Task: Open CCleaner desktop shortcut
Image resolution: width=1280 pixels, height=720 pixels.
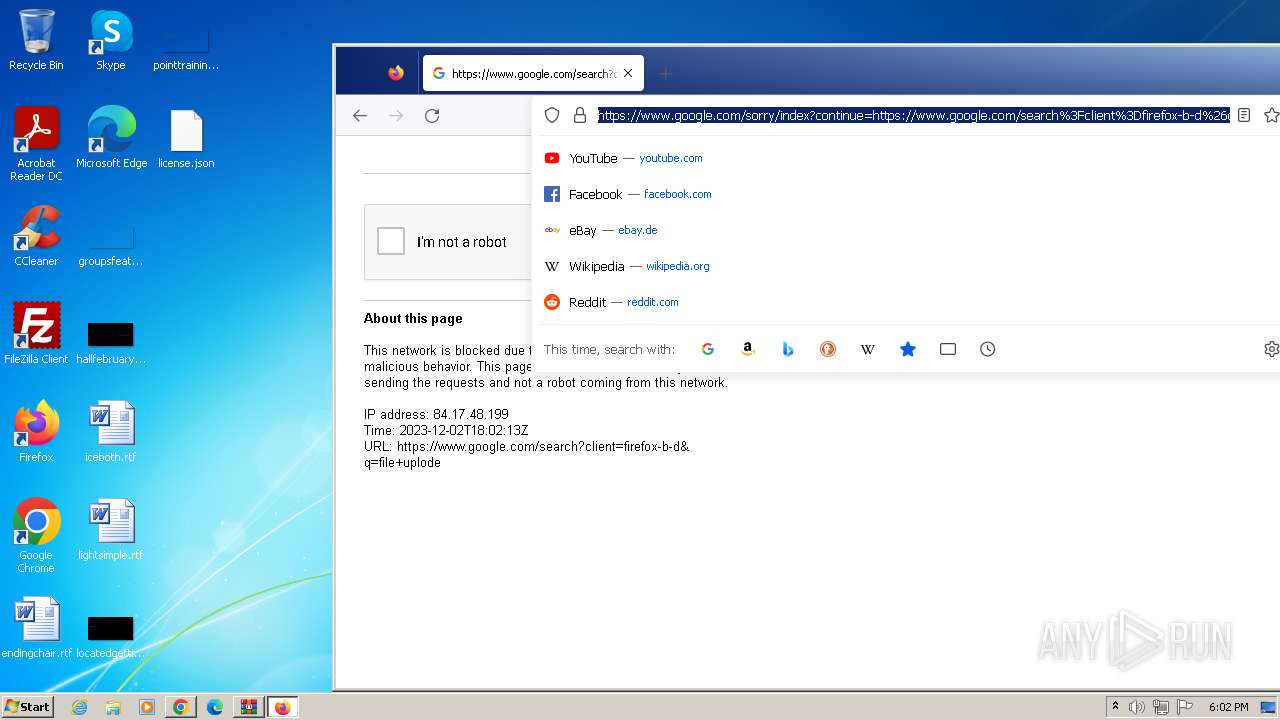Action: point(36,236)
